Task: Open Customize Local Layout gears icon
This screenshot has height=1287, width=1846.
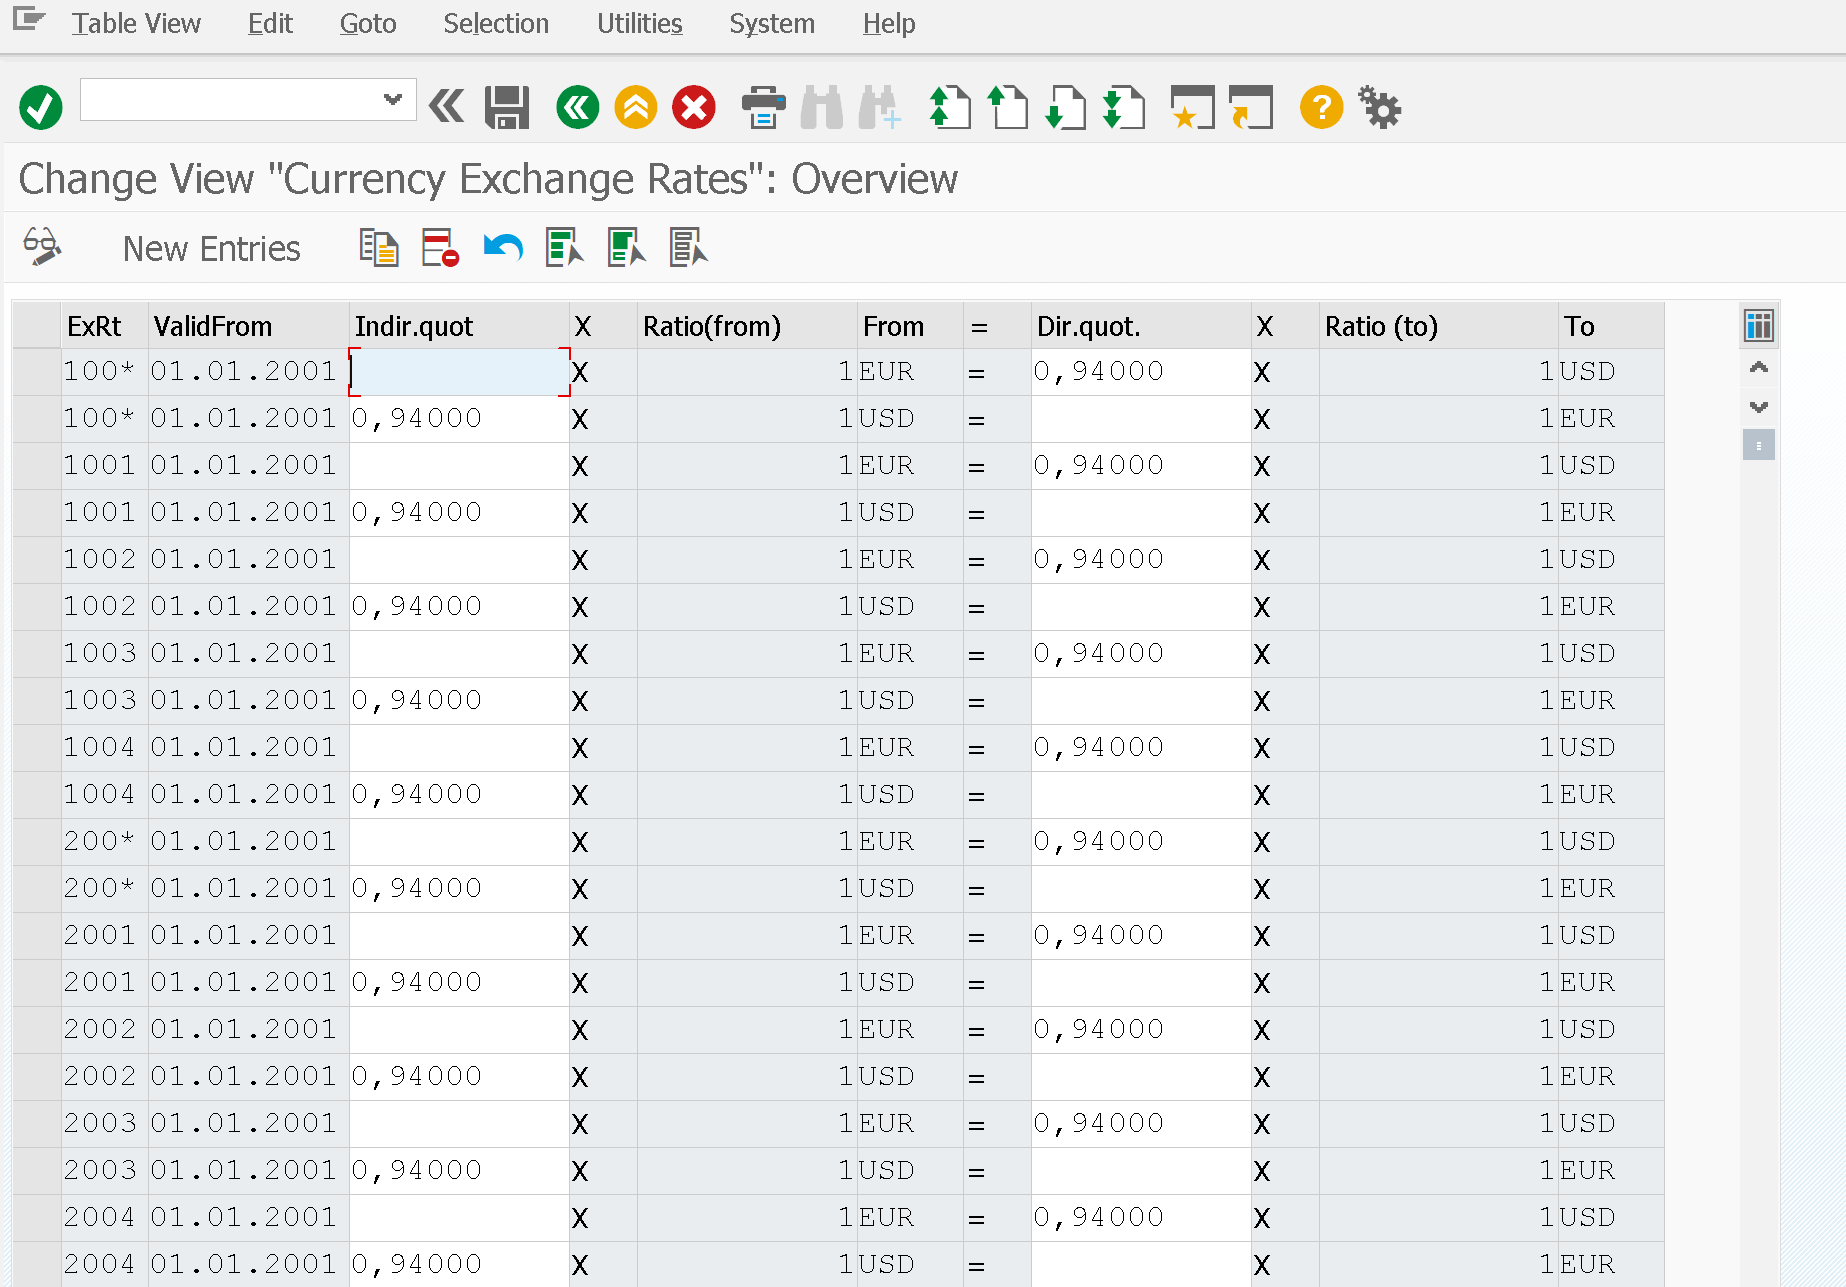Action: pos(1380,107)
